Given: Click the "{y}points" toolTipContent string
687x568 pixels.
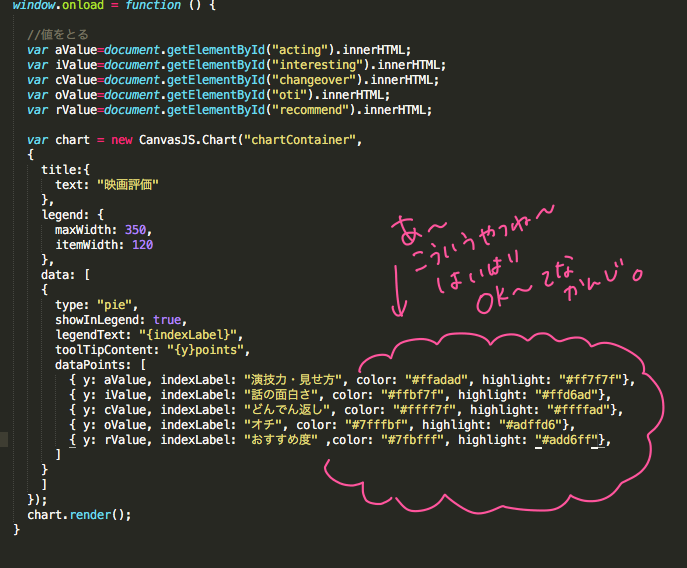Looking at the screenshot, I should tap(205, 350).
